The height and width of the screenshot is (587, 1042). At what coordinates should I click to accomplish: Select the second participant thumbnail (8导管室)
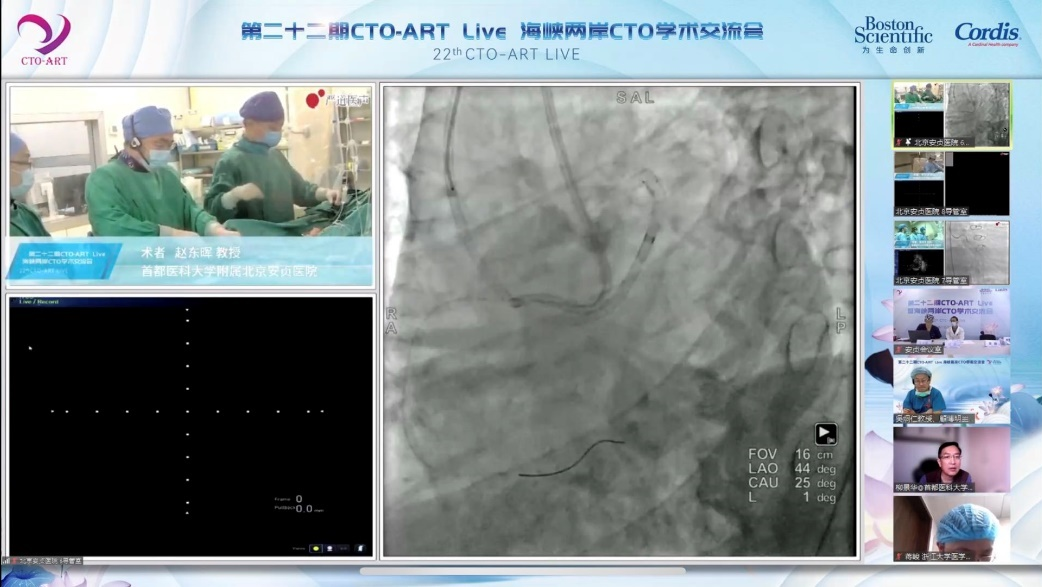click(x=951, y=183)
